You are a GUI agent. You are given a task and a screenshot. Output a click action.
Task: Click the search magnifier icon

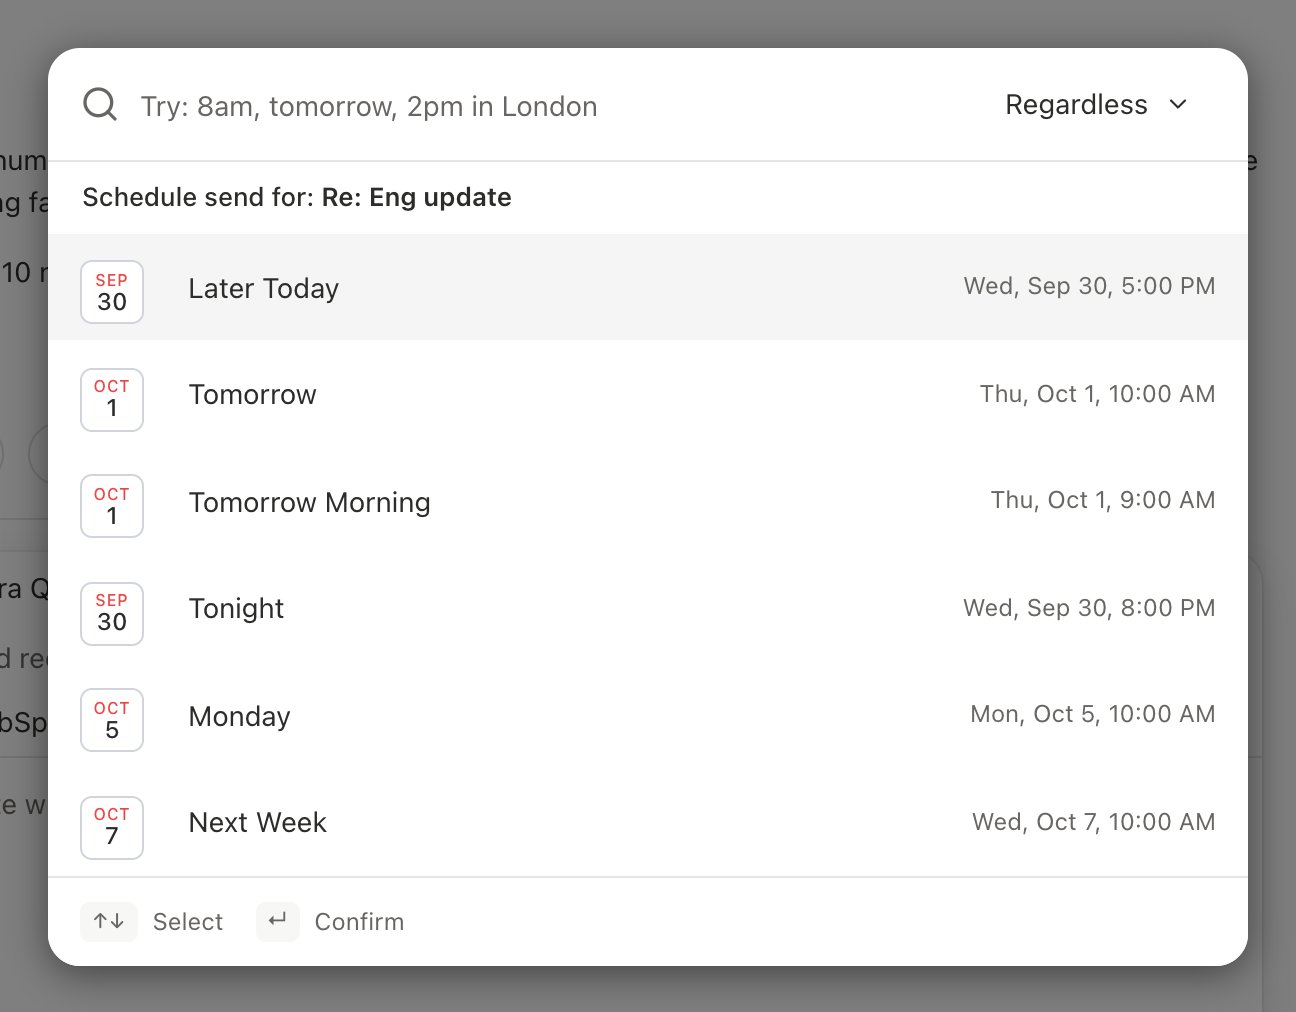pyautogui.click(x=100, y=104)
